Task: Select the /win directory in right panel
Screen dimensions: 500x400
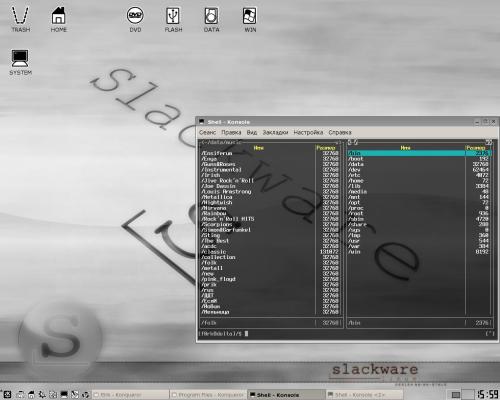Action: [419, 252]
